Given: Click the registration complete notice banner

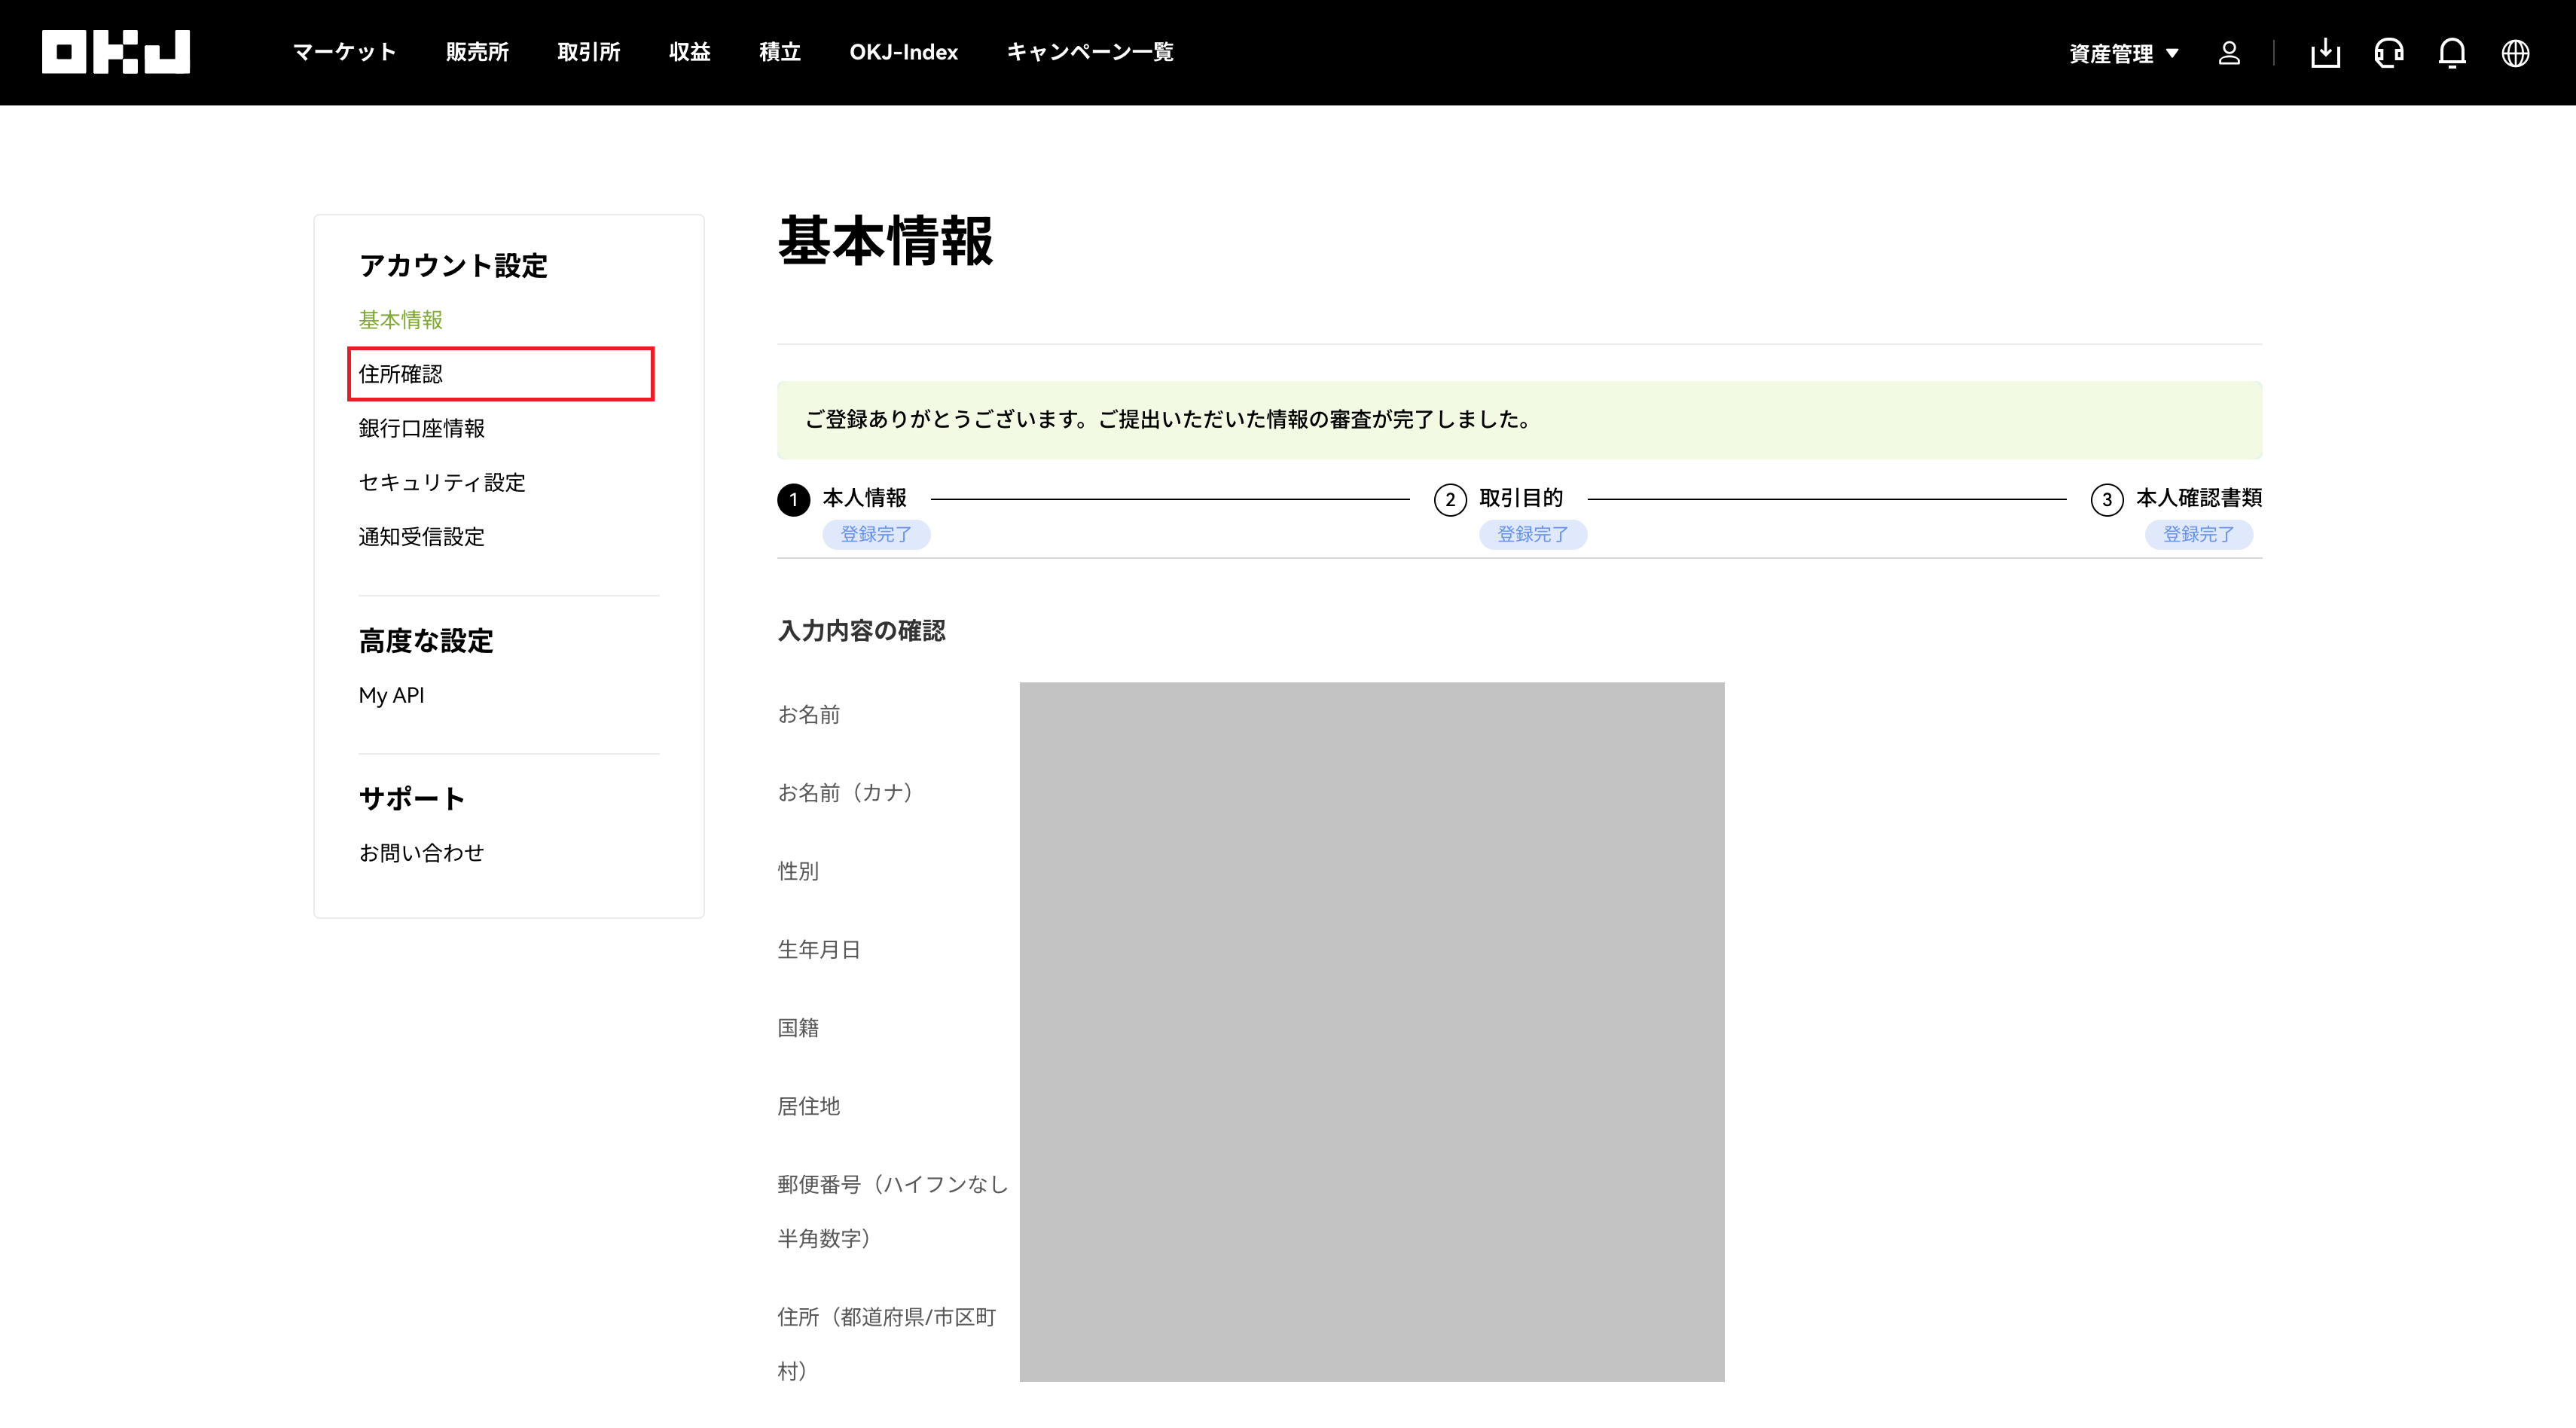Looking at the screenshot, I should click(1519, 420).
